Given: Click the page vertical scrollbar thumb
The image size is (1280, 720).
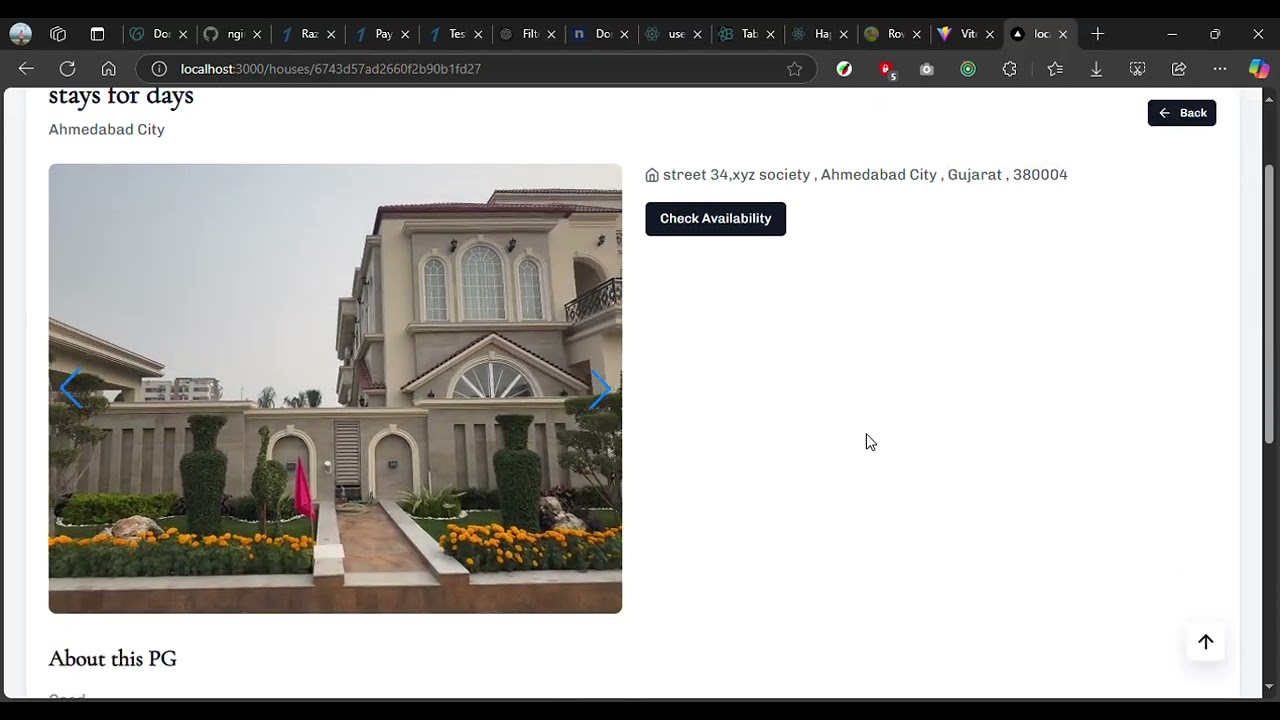Looking at the screenshot, I should tap(1270, 304).
